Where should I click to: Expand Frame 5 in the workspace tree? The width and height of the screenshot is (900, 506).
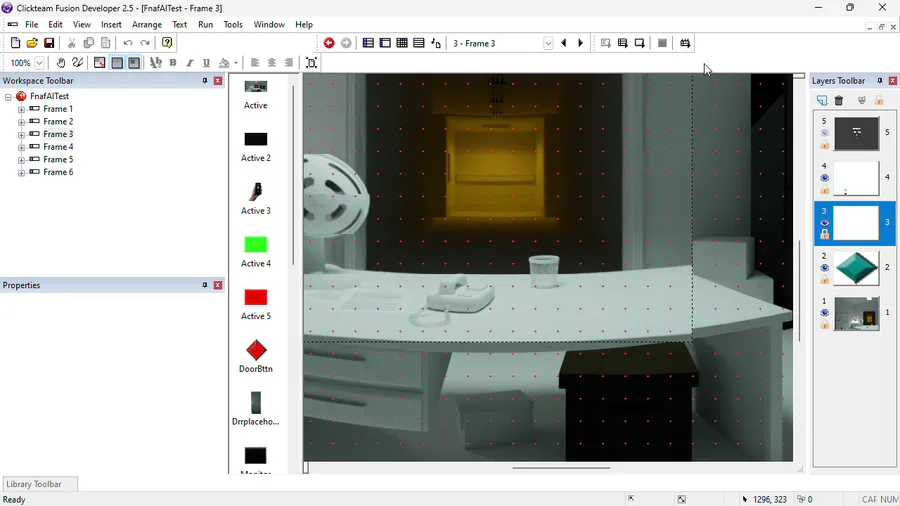(x=21, y=159)
